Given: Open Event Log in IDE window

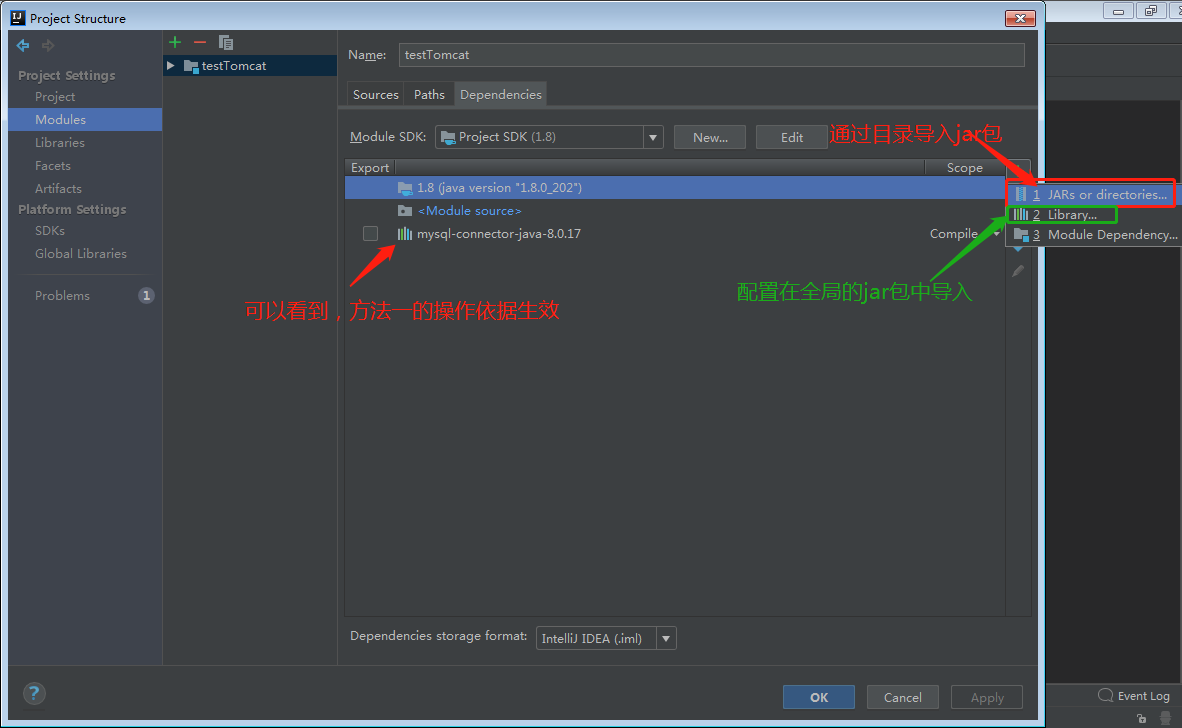Looking at the screenshot, I should (x=1134, y=696).
